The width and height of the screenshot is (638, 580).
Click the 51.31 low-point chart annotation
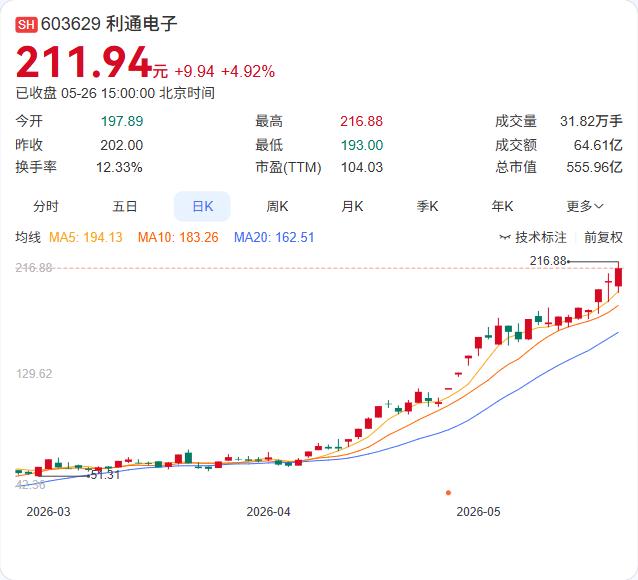[x=105, y=475]
